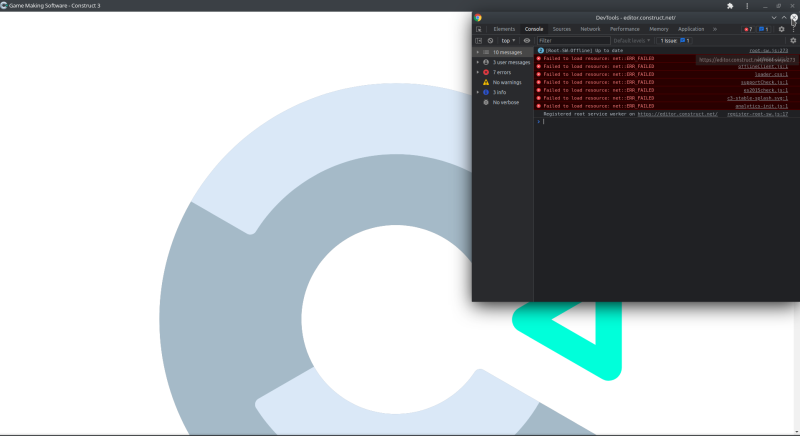800x436 pixels.
Task: Open analytics-init.js:1 source link
Action: click(761, 106)
